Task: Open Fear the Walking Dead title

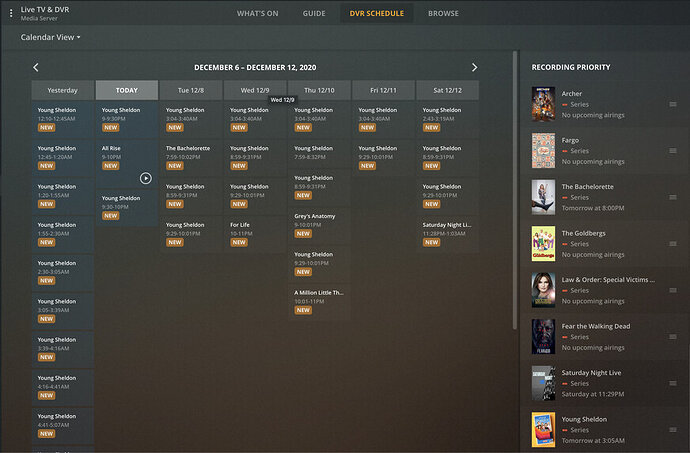Action: pyautogui.click(x=596, y=326)
